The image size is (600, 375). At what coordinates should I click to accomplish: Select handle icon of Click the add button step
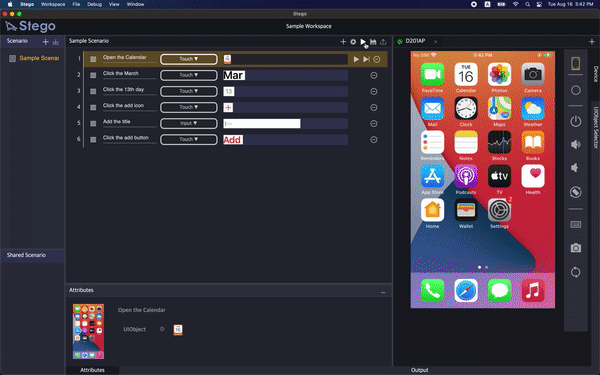(93, 140)
